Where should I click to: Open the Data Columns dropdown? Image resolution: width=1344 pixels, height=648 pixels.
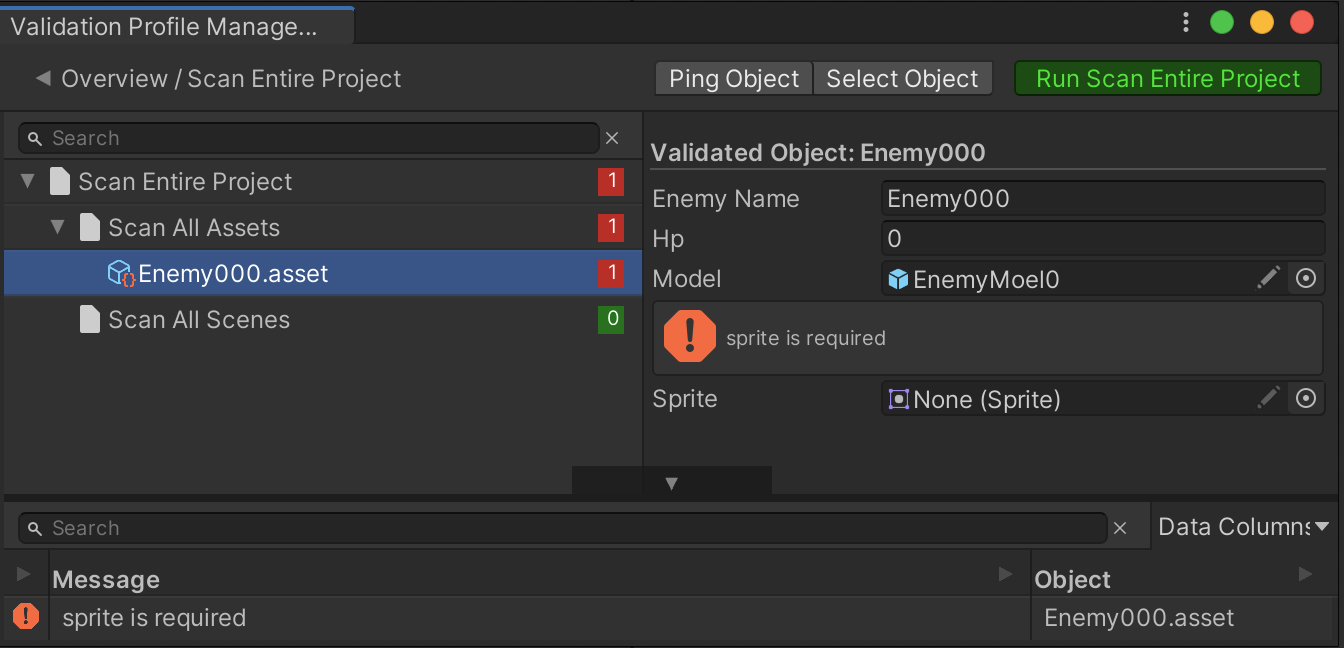click(1243, 527)
